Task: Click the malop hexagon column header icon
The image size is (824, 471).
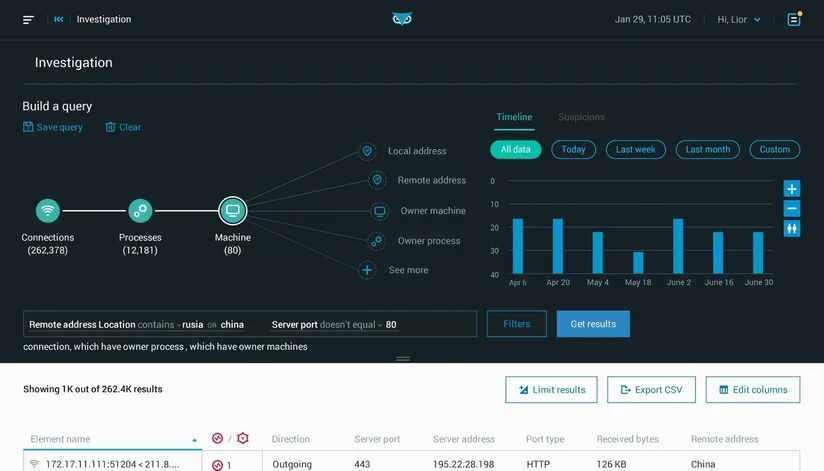Action: [243, 438]
